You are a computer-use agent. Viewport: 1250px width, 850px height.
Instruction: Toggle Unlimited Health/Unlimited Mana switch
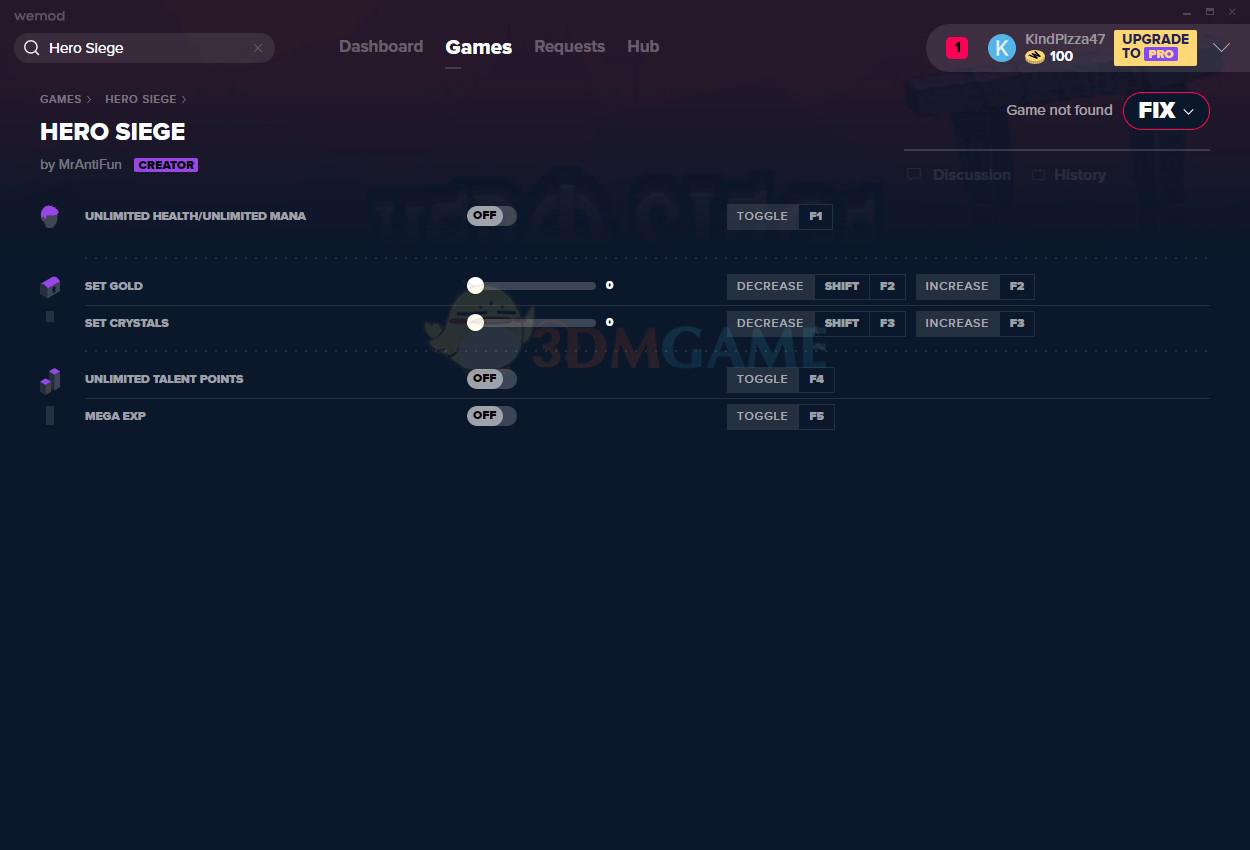tap(492, 216)
